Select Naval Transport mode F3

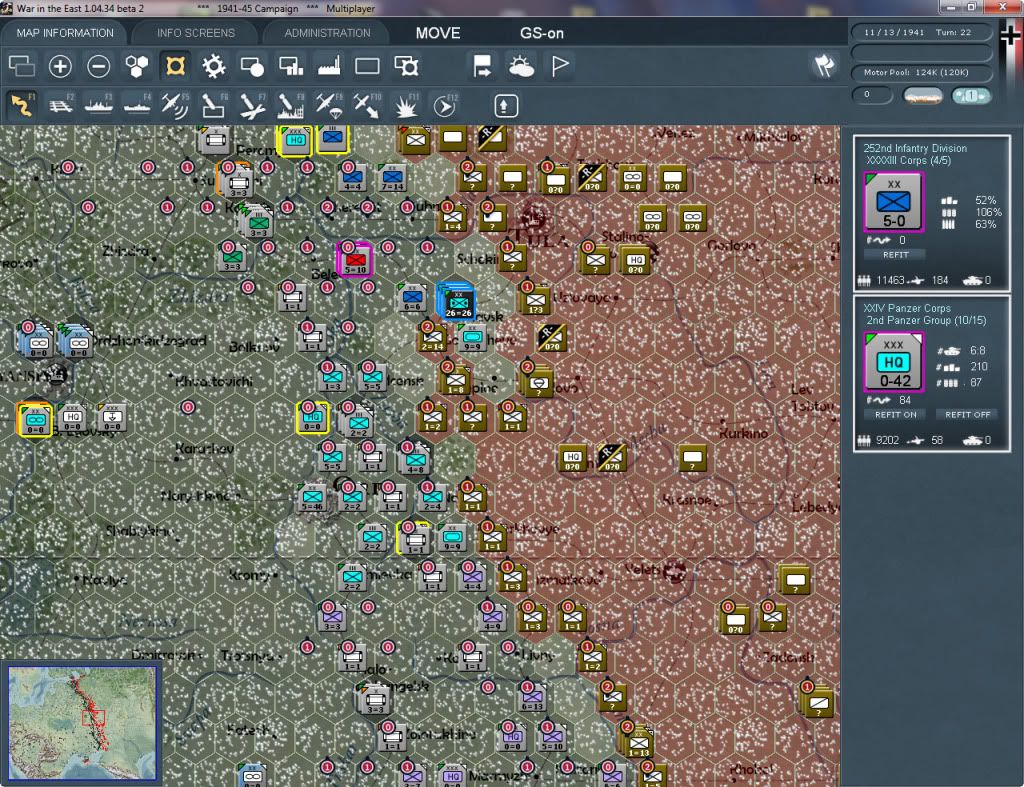(x=99, y=105)
